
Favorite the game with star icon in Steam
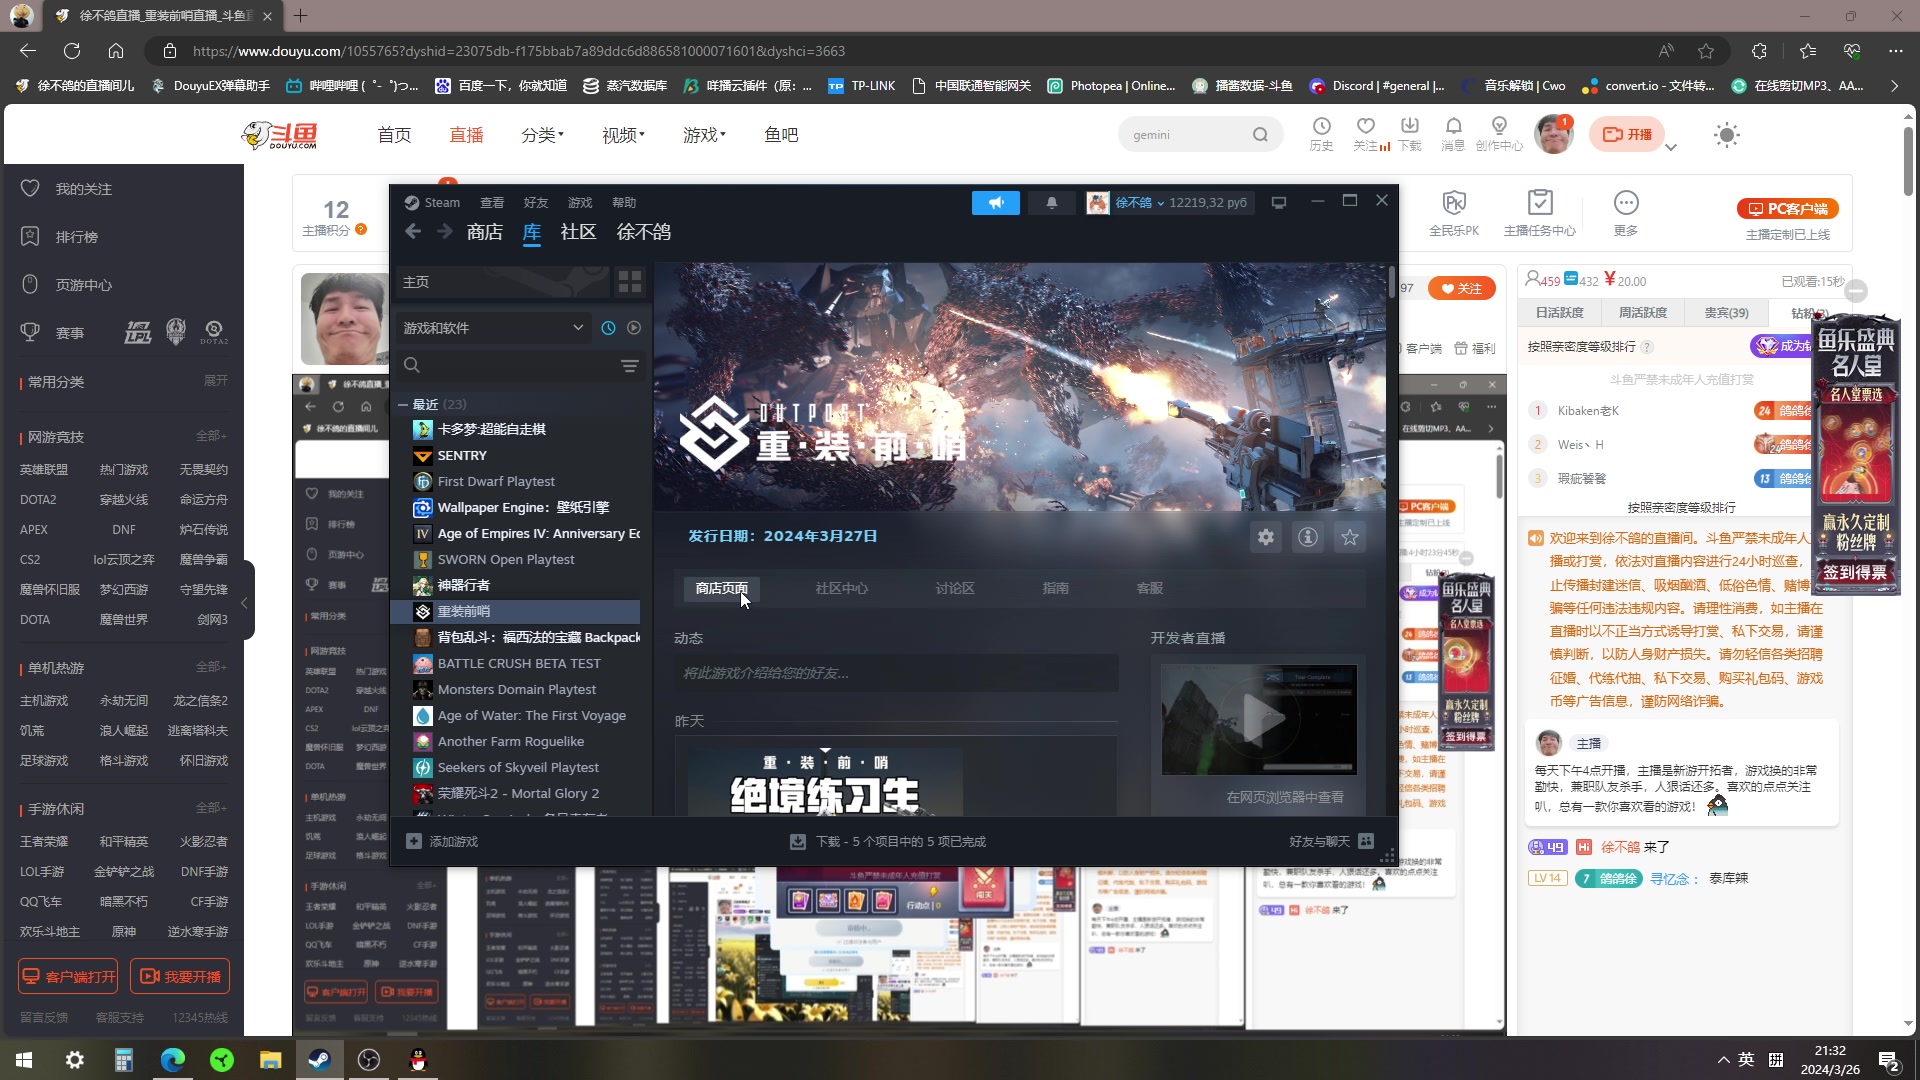click(x=1350, y=537)
